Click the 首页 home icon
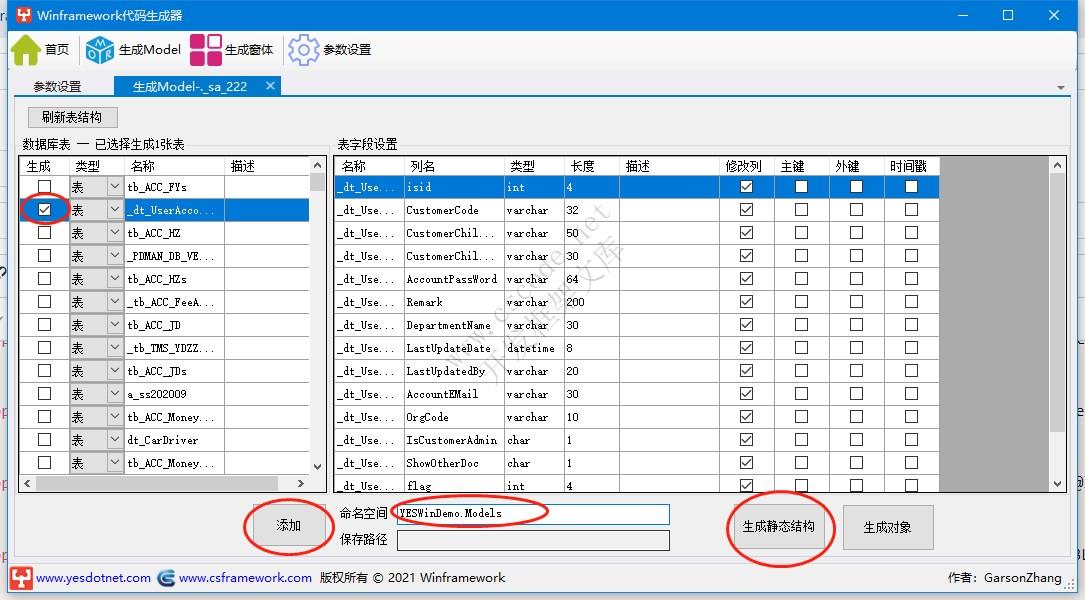The image size is (1085, 600). tap(22, 49)
